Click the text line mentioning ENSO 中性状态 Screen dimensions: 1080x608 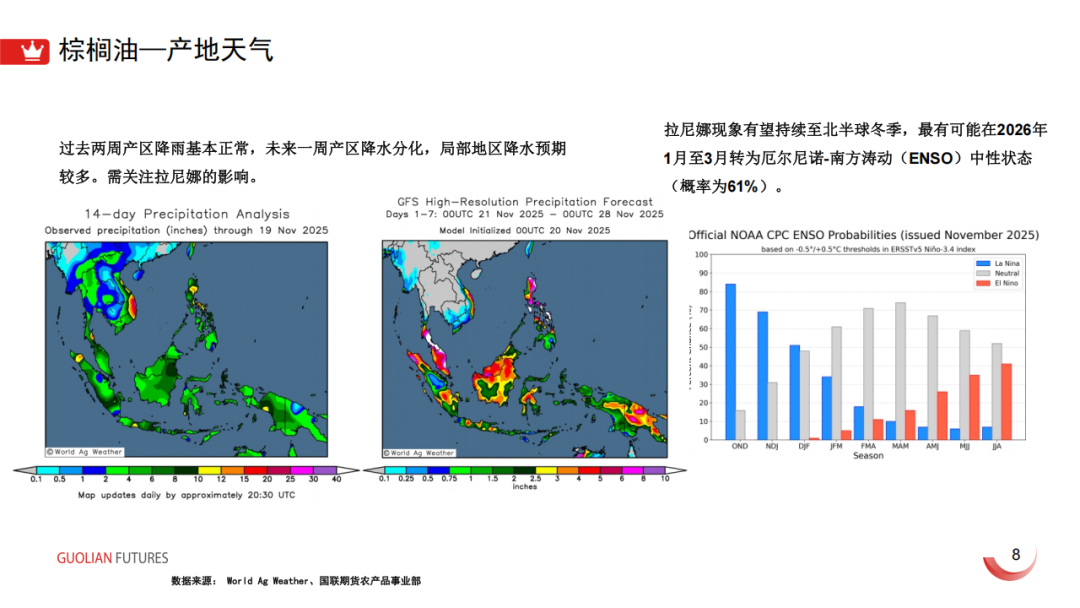848,158
